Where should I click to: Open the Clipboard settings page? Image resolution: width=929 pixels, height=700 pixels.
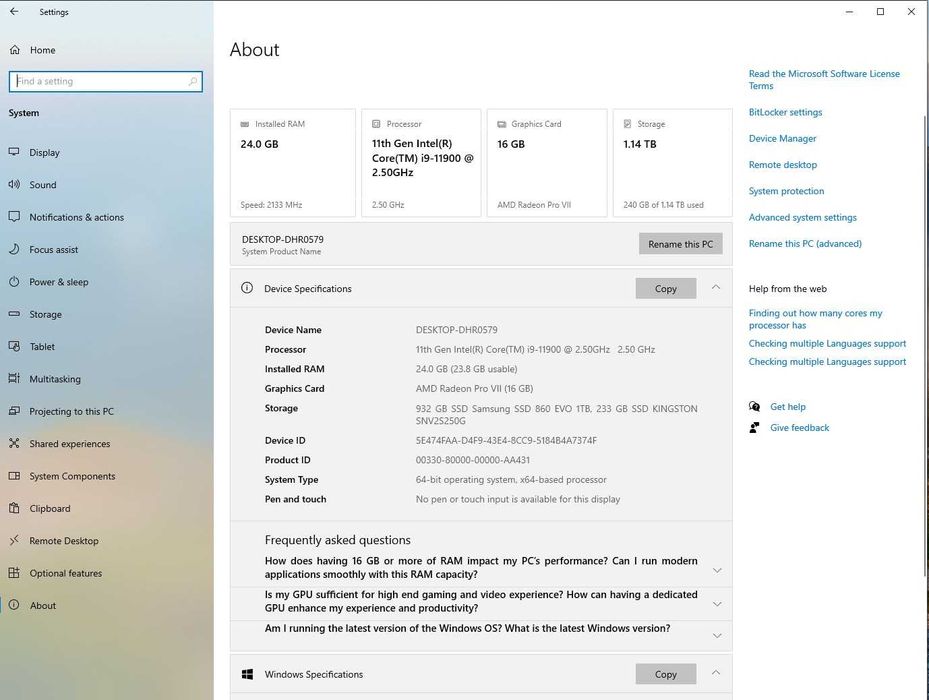(x=107, y=508)
